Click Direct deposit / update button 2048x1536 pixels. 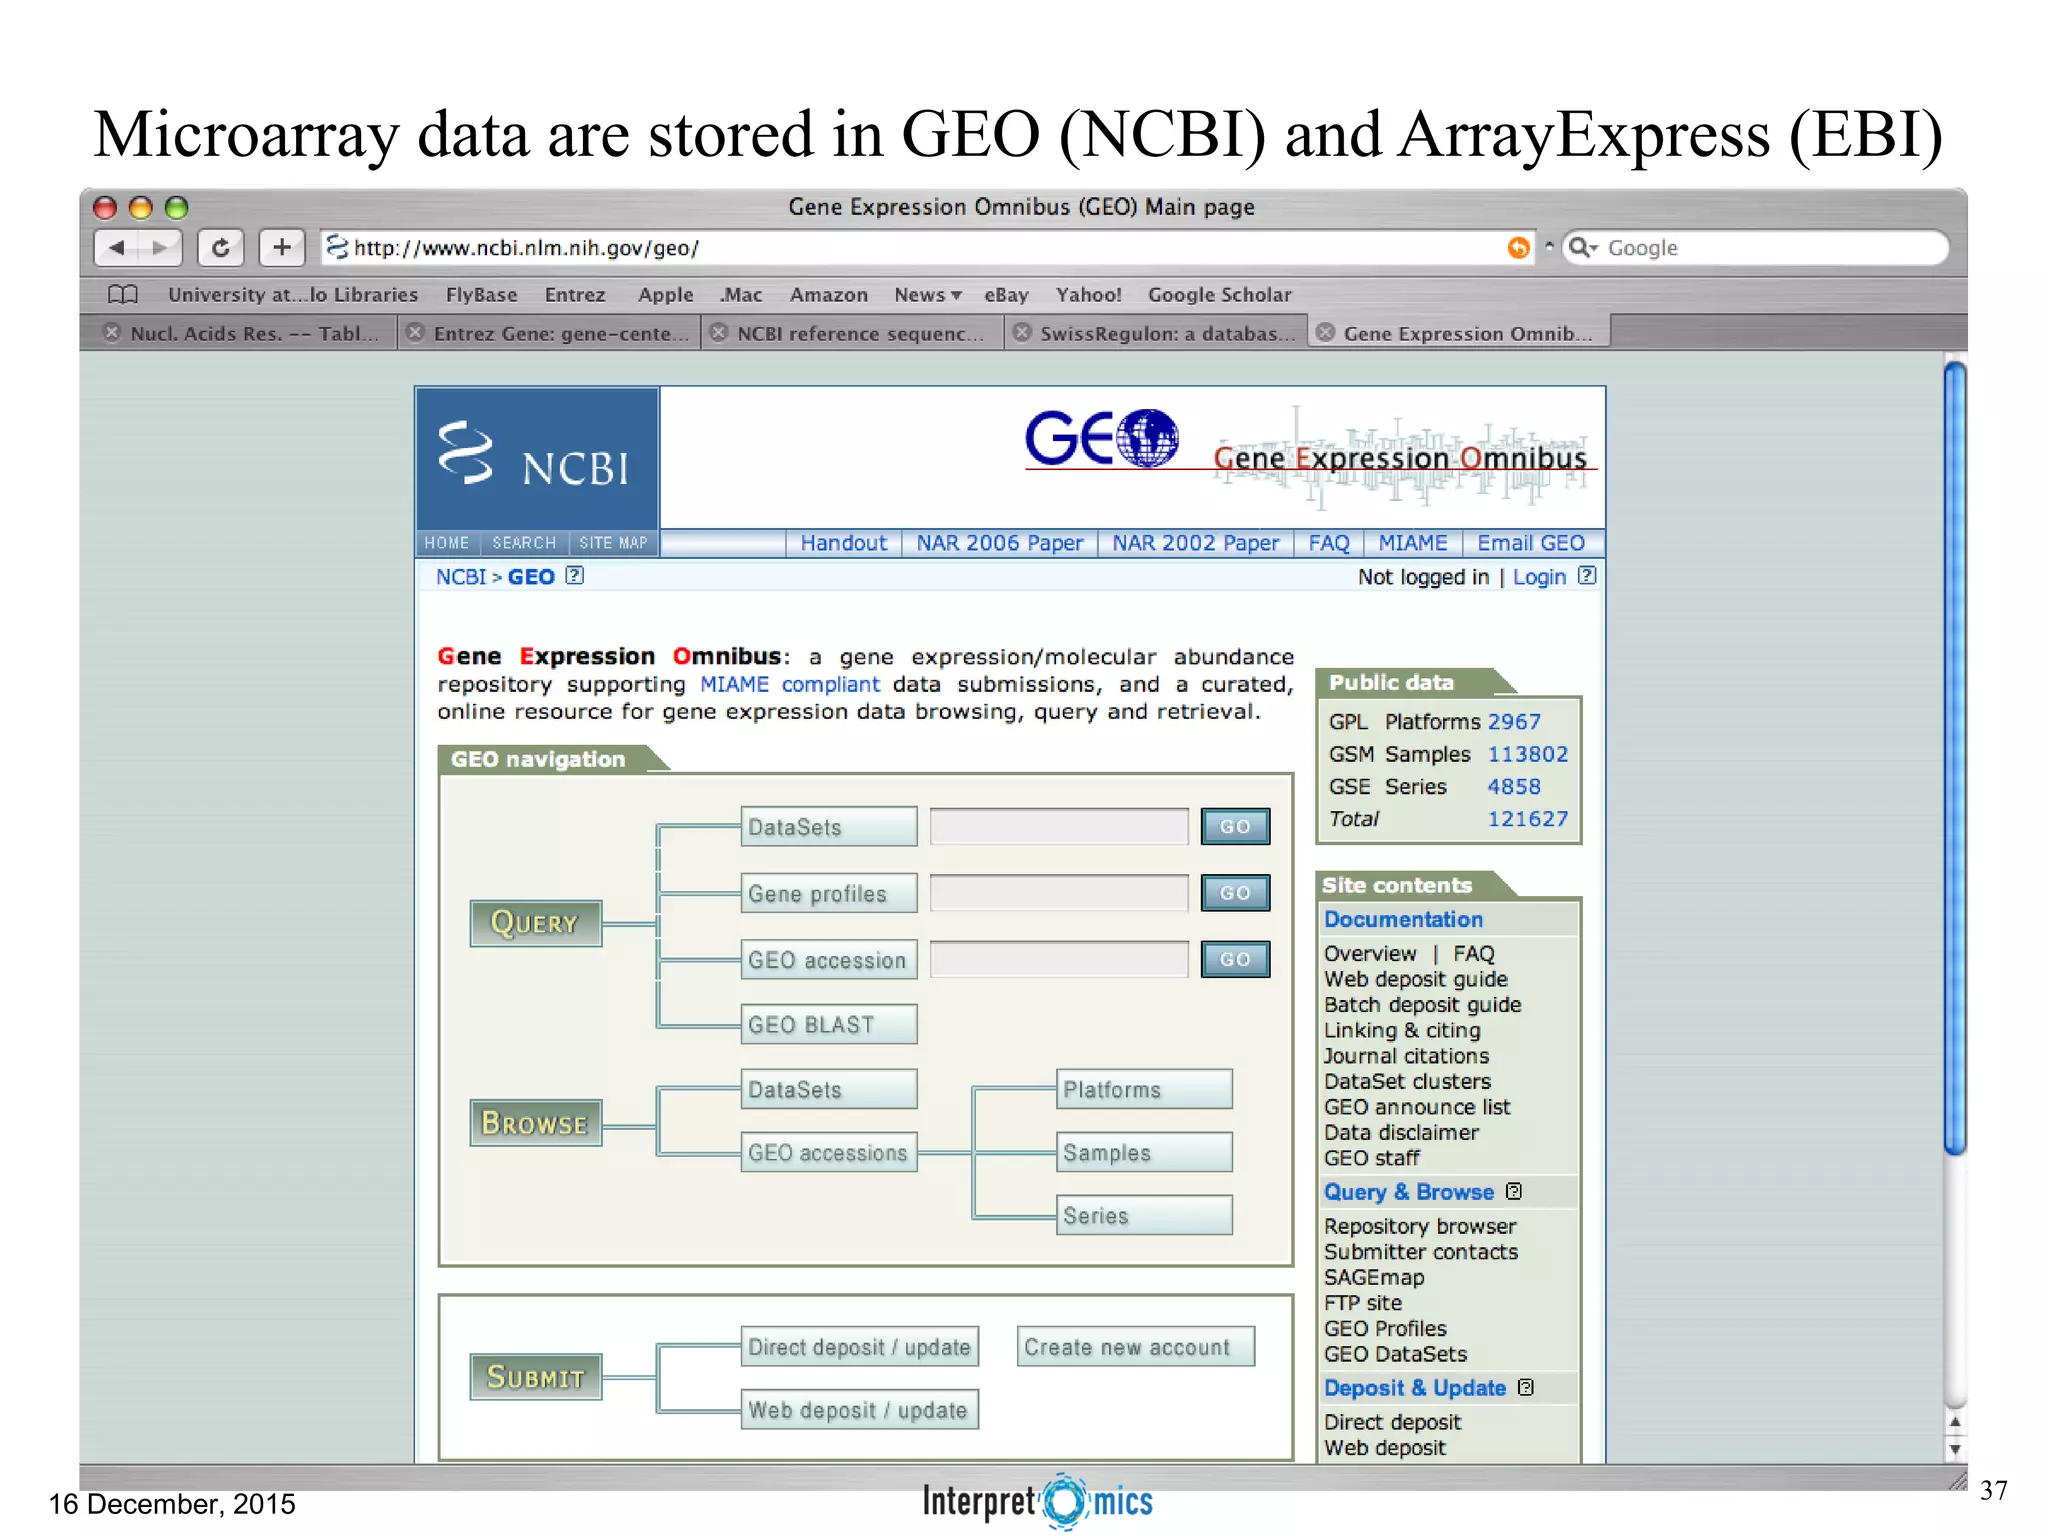click(x=860, y=1347)
